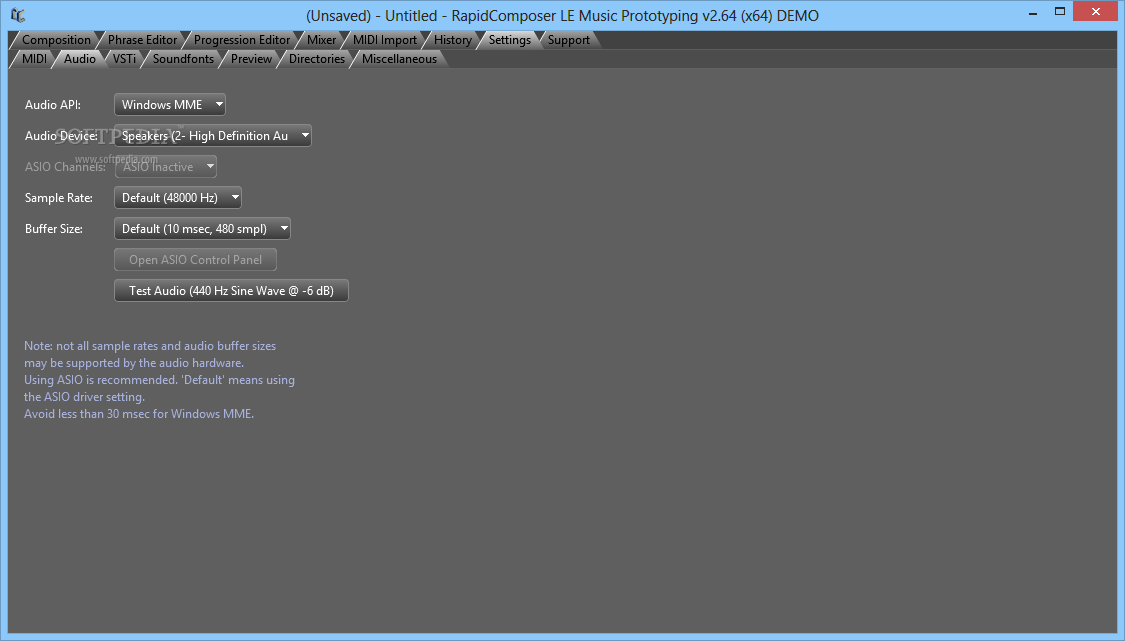This screenshot has height=641, width=1125.
Task: Open the Mixer tab
Action: click(321, 40)
